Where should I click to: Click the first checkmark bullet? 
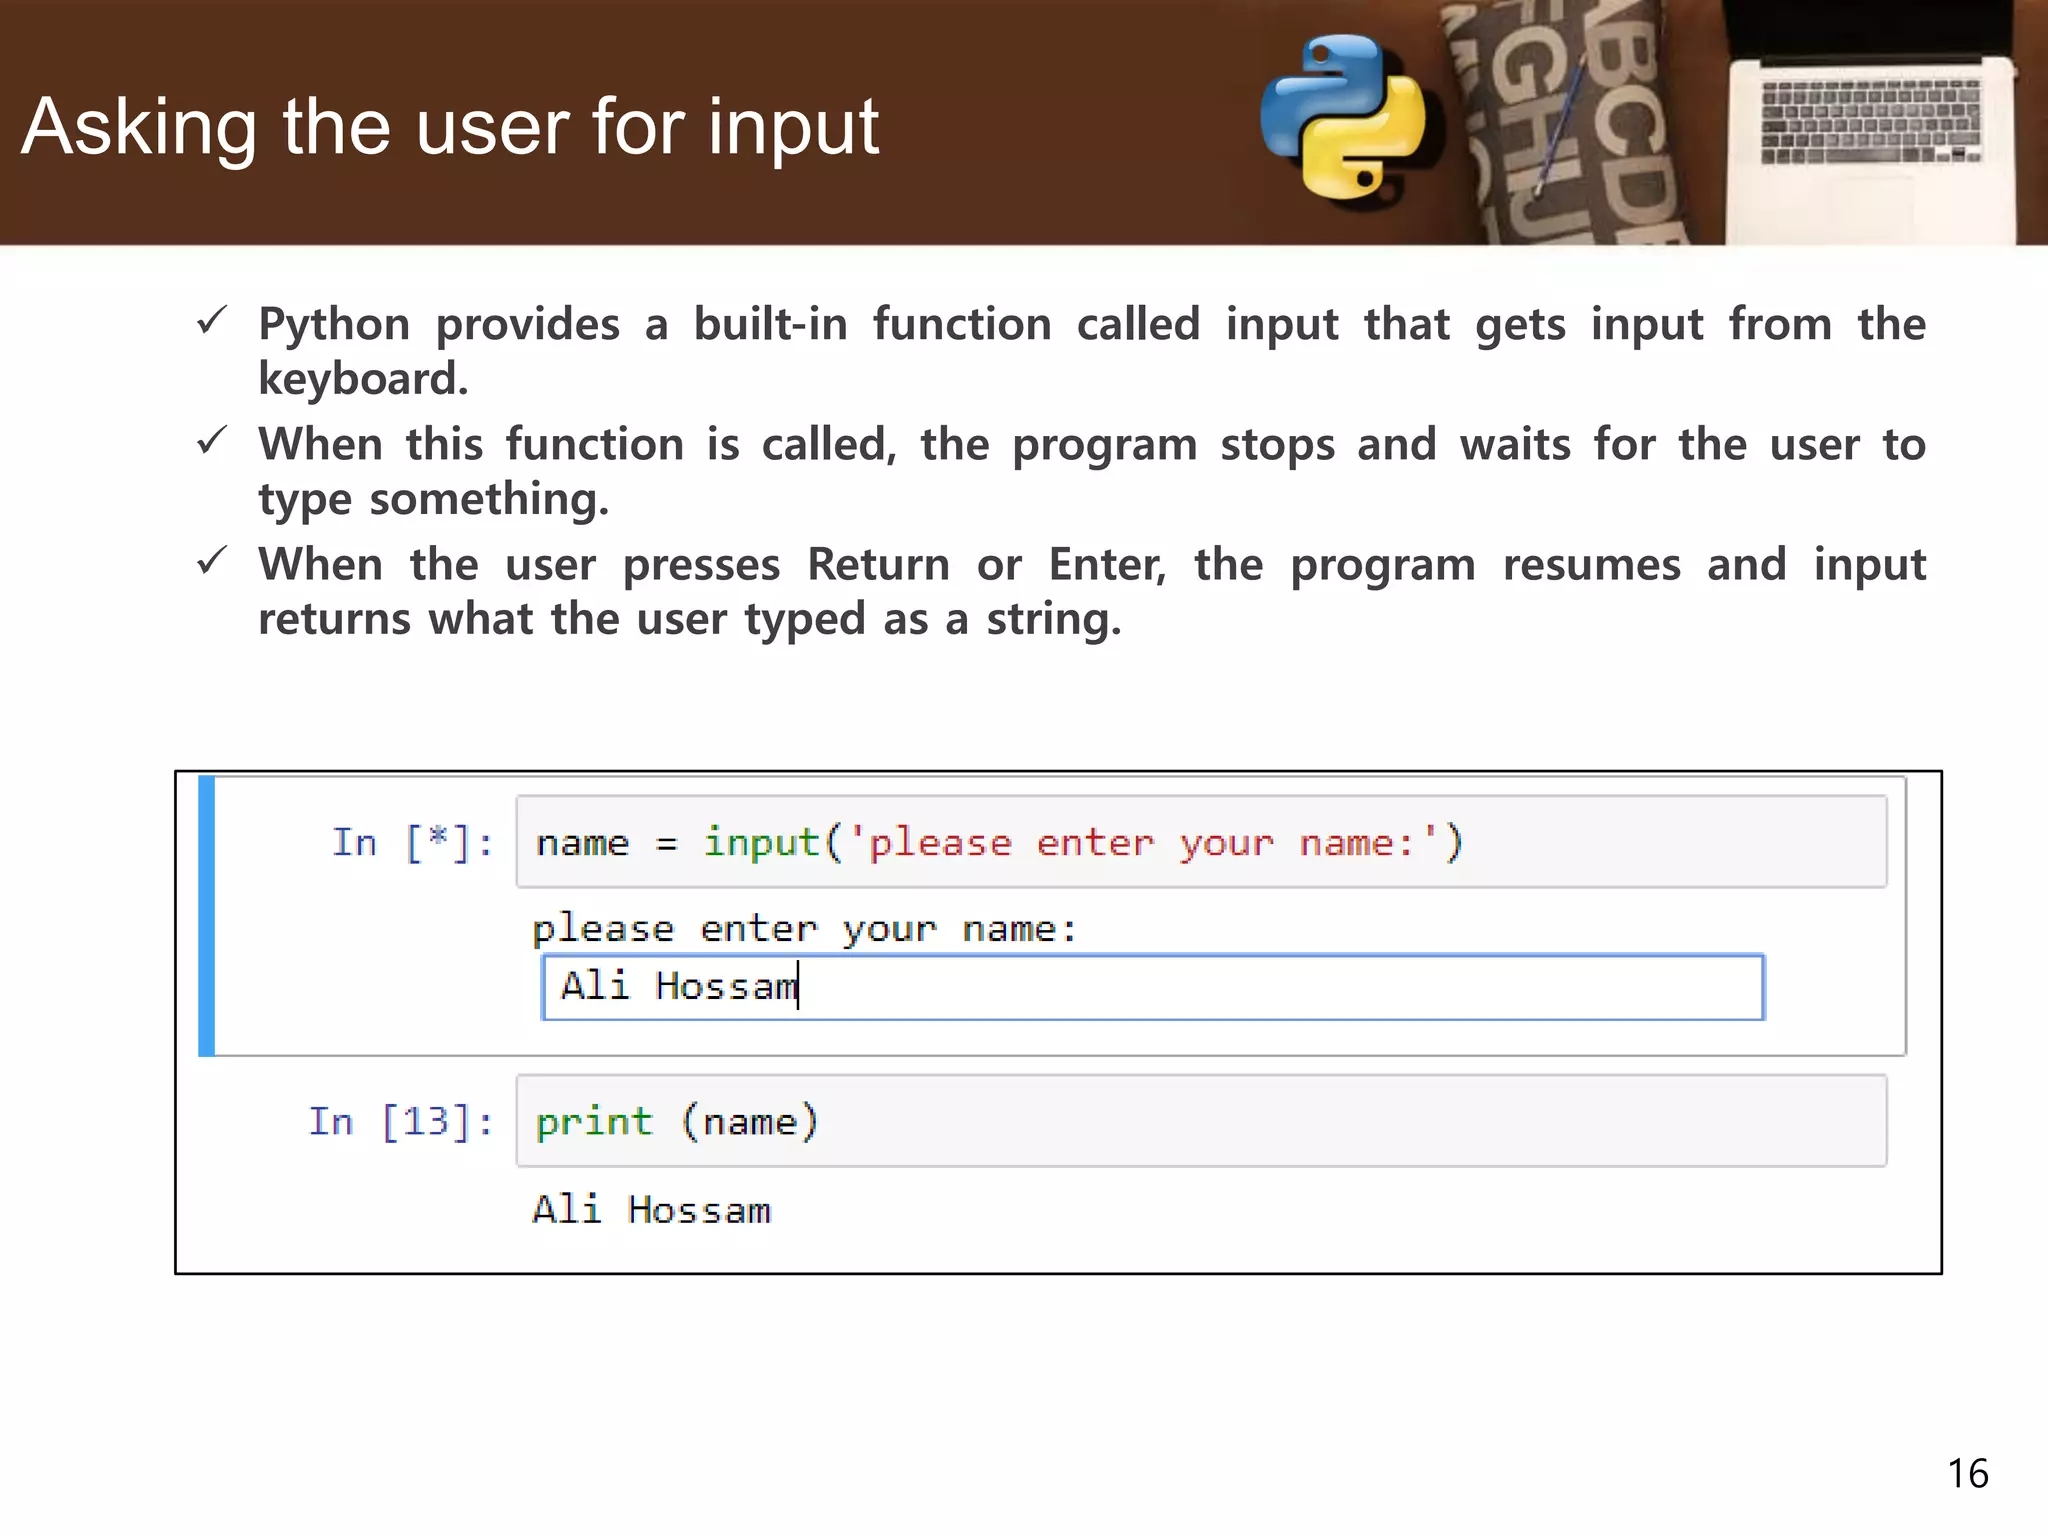(212, 322)
